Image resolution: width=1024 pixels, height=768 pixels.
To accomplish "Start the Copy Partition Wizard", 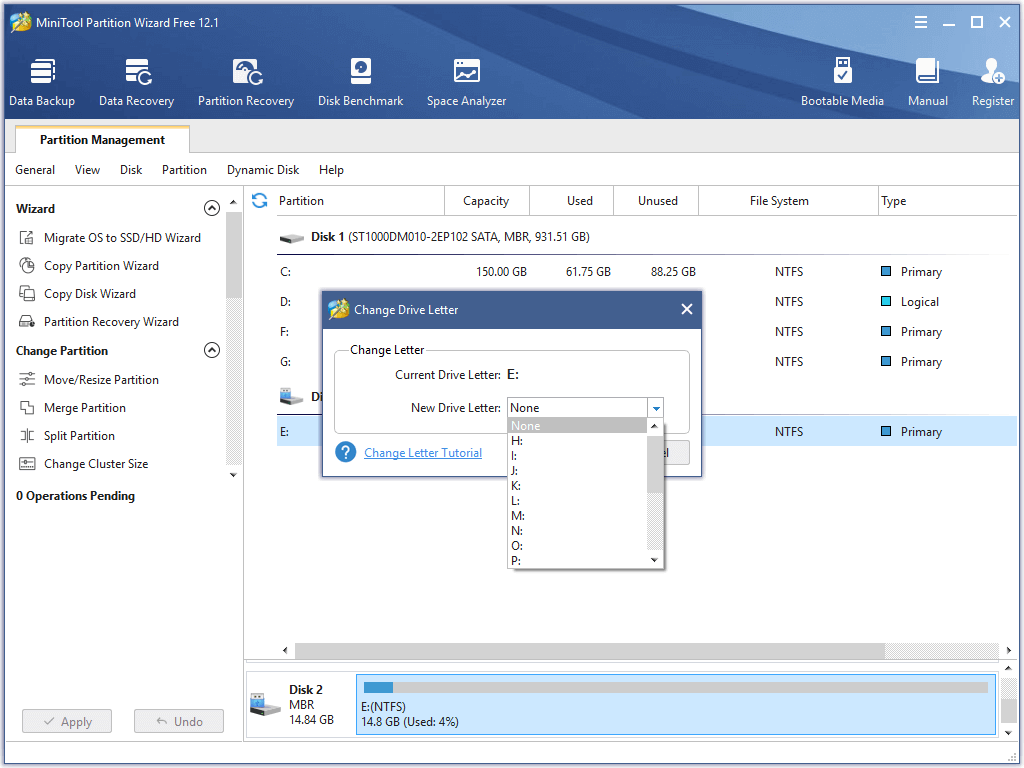I will (x=89, y=266).
